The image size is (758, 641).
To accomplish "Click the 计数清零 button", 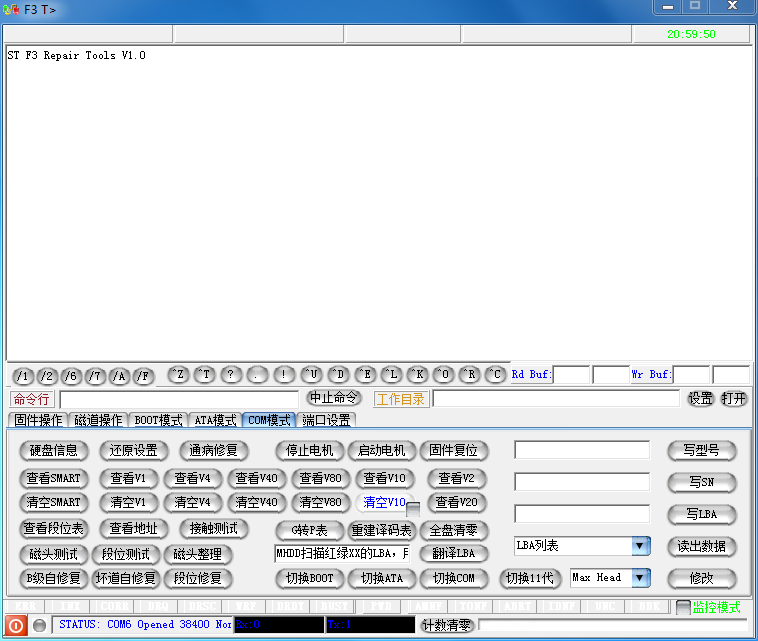I will [447, 626].
